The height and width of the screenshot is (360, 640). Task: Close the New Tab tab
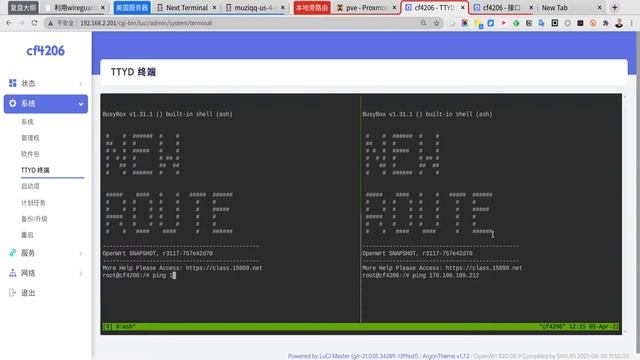click(599, 7)
